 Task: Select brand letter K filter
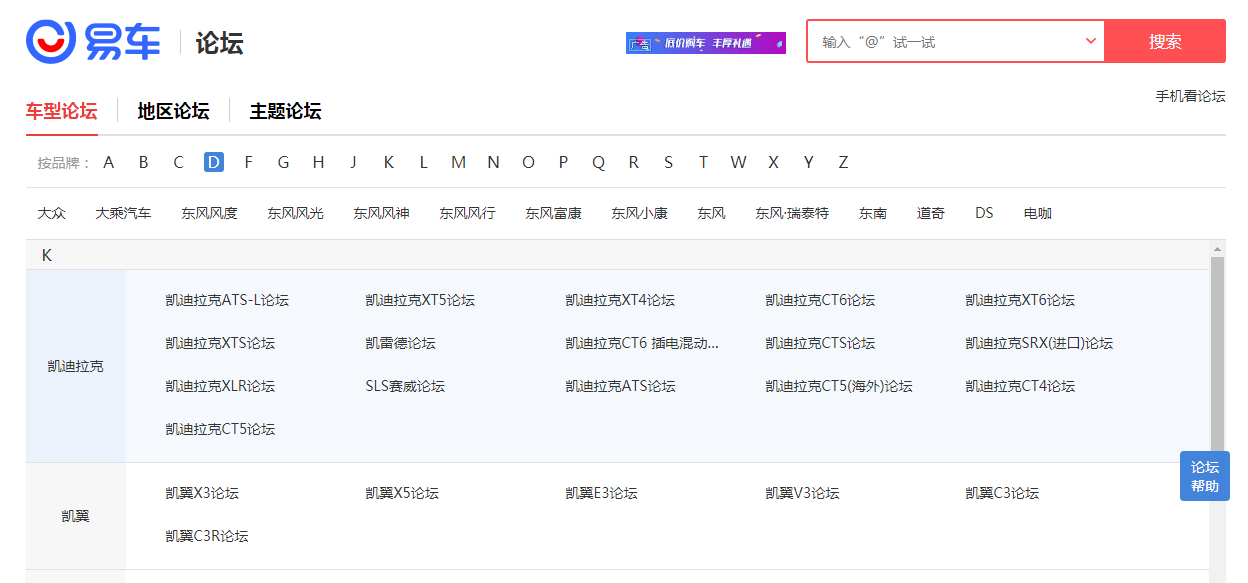pos(388,162)
